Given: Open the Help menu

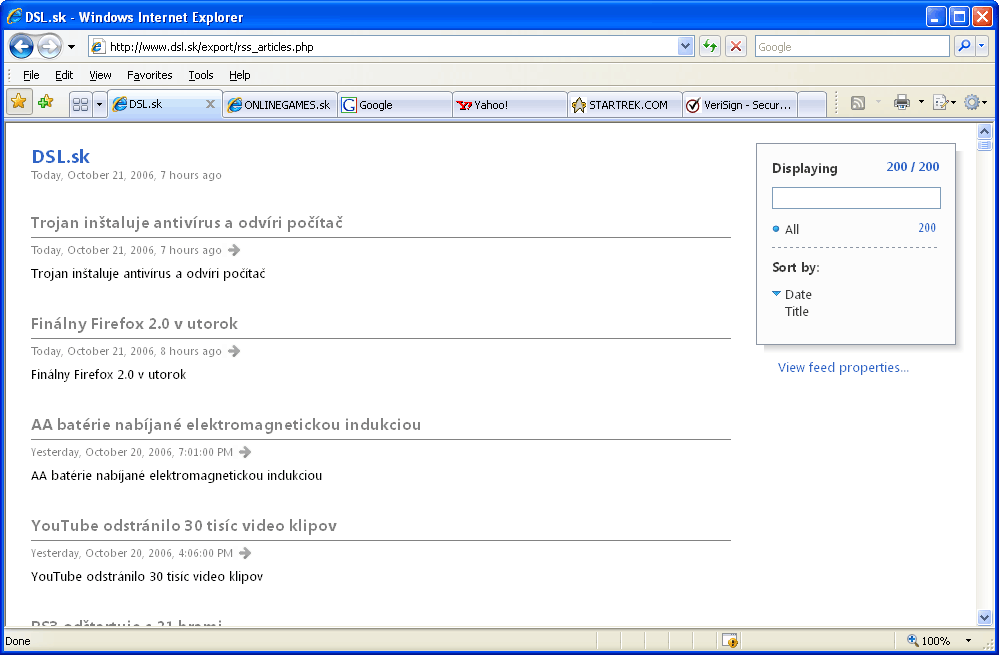Looking at the screenshot, I should 240,75.
